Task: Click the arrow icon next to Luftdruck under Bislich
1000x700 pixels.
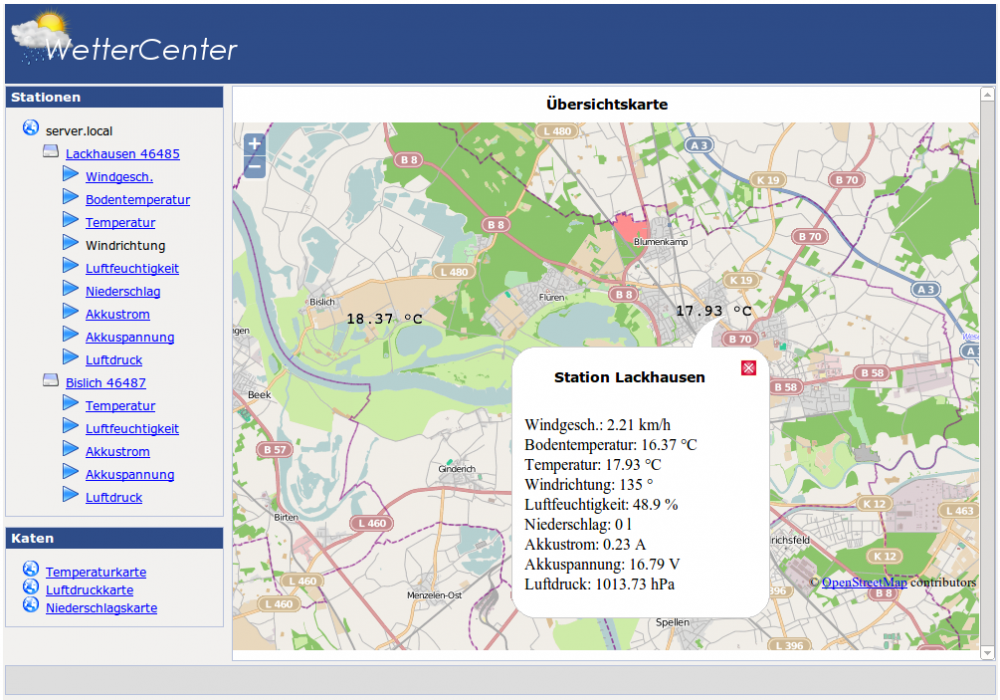Action: tap(70, 495)
